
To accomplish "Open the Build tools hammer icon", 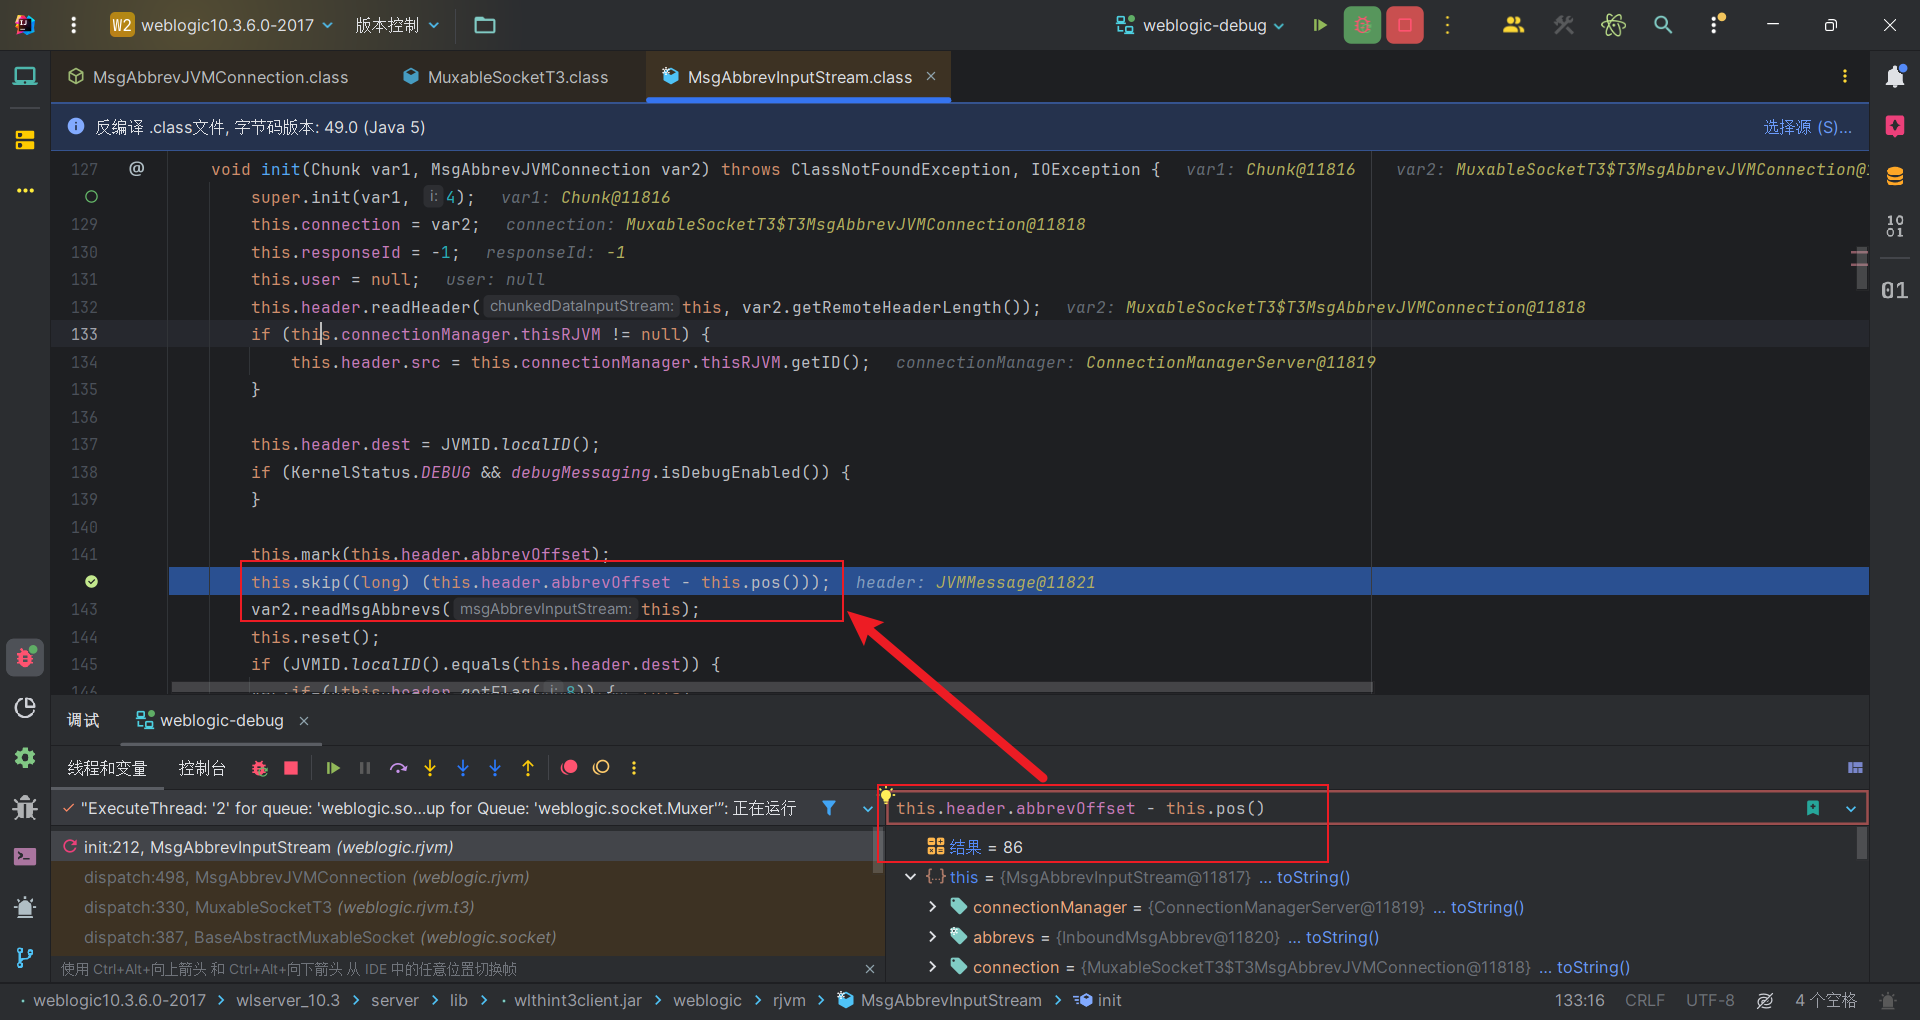I will [x=1563, y=25].
